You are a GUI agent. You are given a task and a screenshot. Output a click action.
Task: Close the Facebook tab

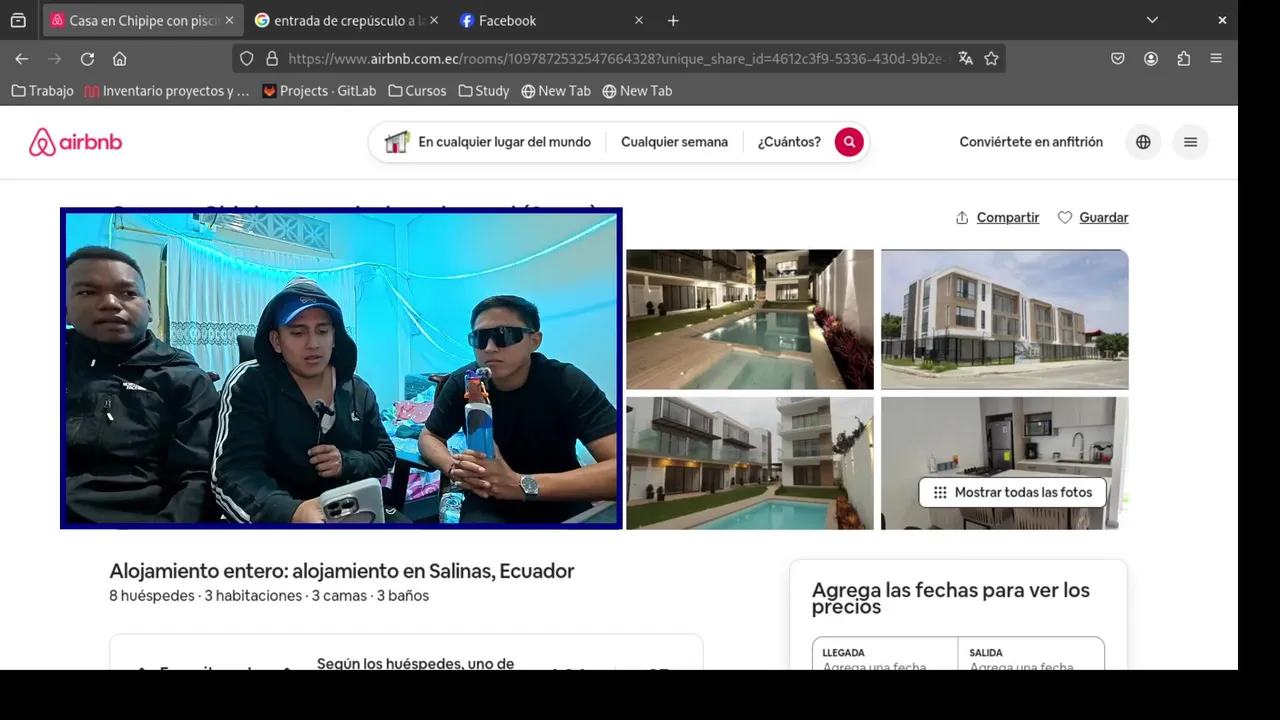click(639, 20)
